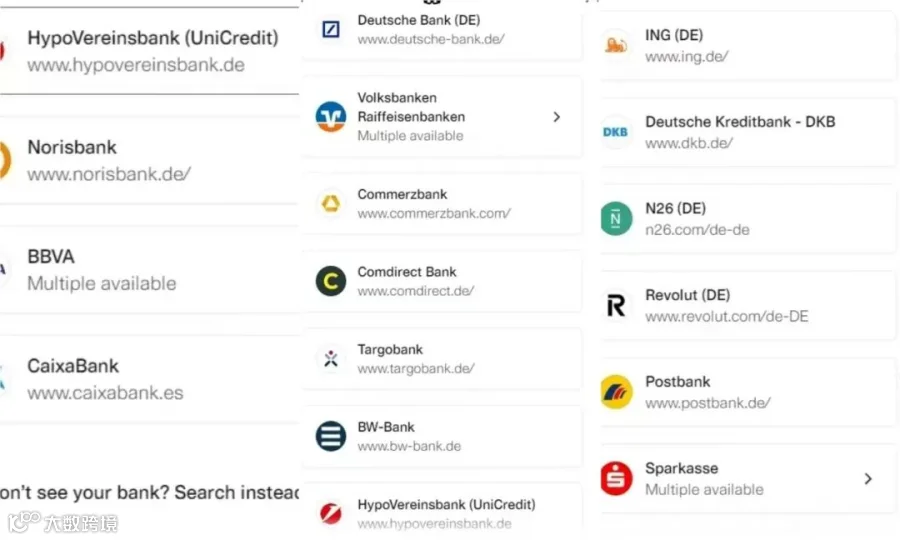
Task: Click www.dkb.de/ address text
Action: tap(689, 143)
